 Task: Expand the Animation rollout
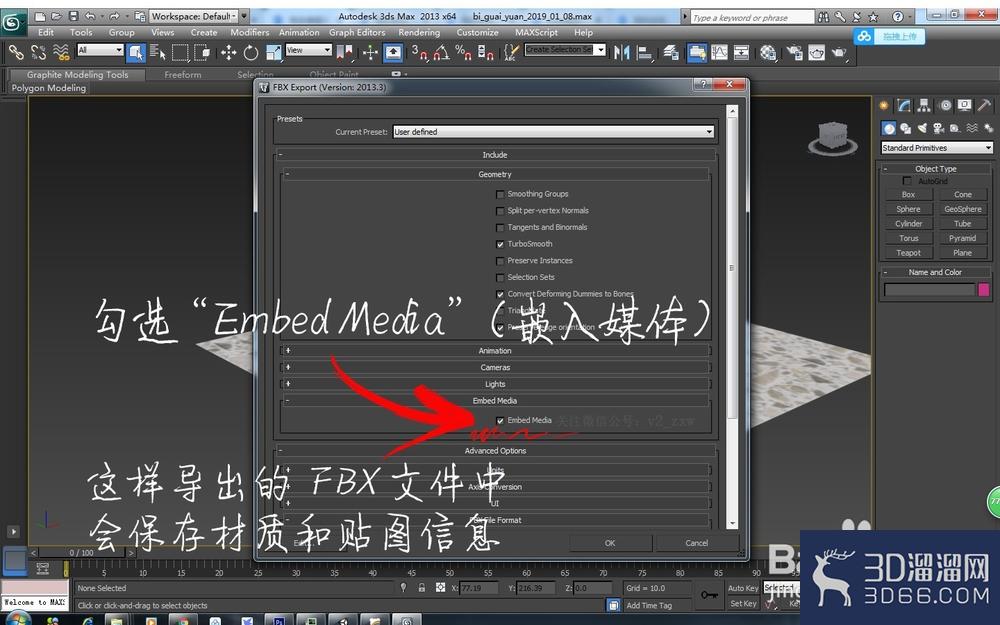[495, 351]
